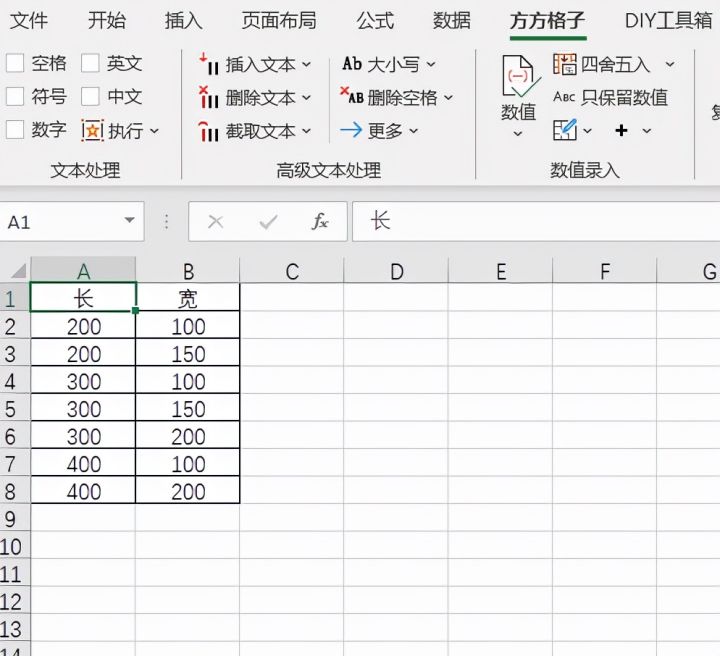720x656 pixels.
Task: Select column F header
Action: [x=605, y=271]
